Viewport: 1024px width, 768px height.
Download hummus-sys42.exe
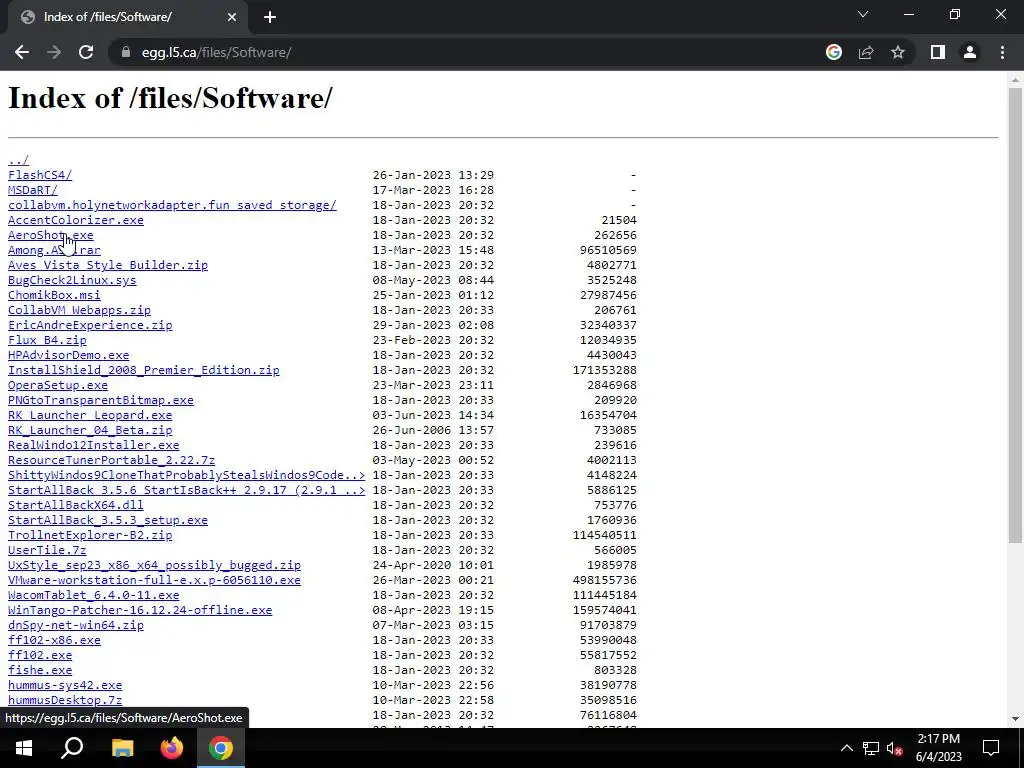pos(65,686)
